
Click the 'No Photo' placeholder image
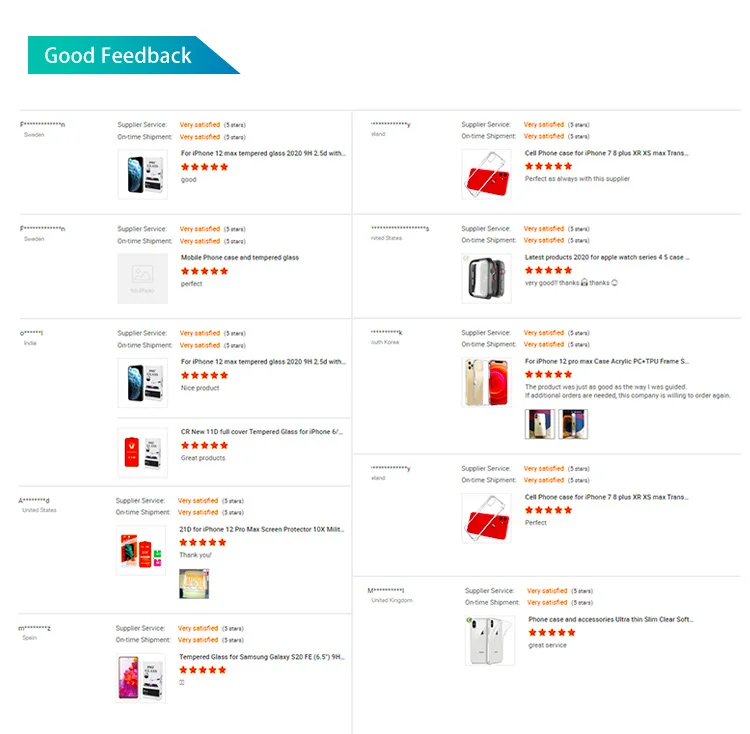coord(142,277)
